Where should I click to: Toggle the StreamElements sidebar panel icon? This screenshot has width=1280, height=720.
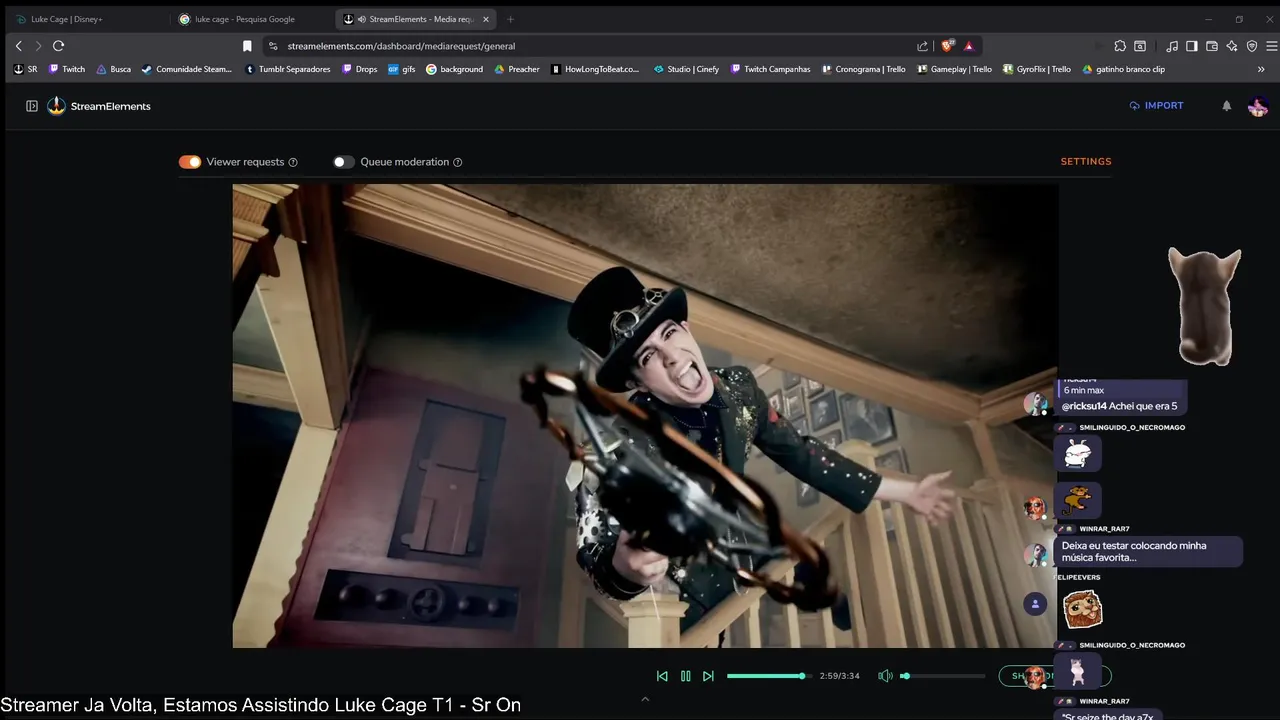[32, 106]
